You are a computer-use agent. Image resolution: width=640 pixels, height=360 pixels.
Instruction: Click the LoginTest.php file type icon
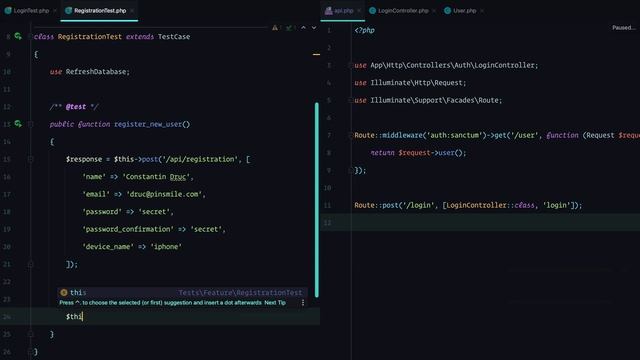(x=8, y=11)
